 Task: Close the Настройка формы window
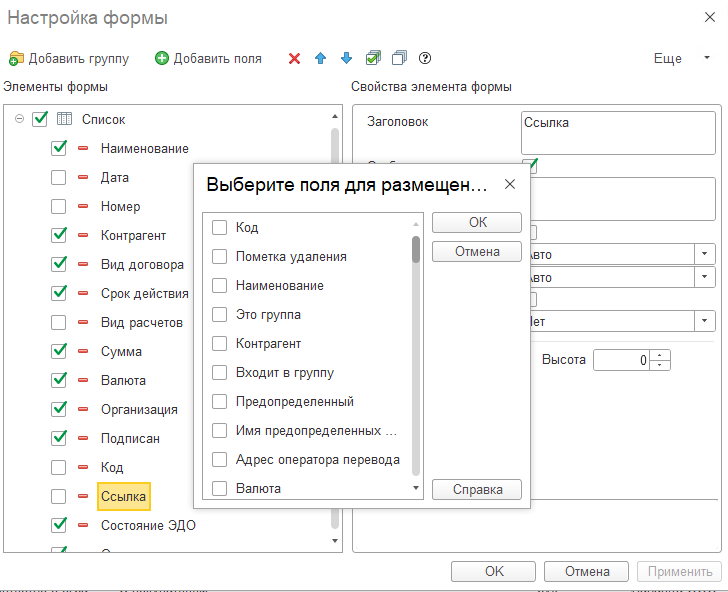coord(709,18)
